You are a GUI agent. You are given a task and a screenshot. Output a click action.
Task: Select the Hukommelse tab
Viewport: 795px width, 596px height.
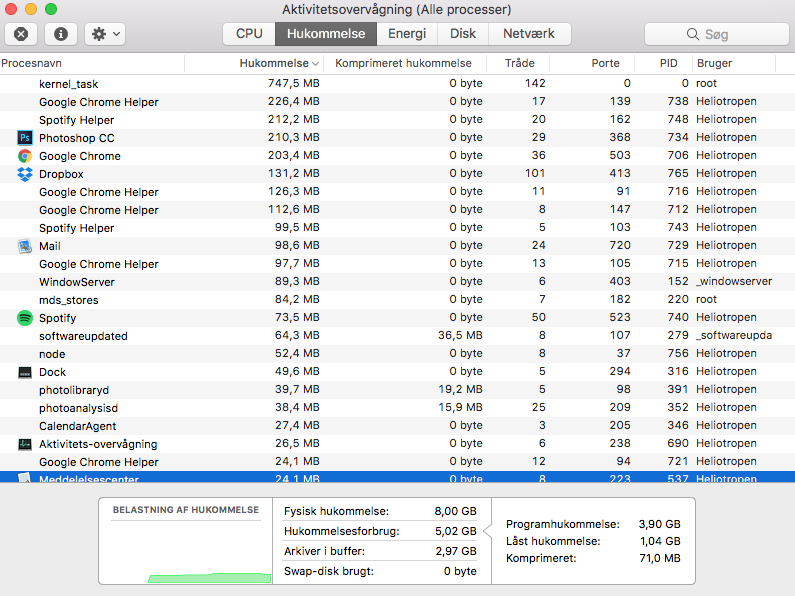[326, 34]
